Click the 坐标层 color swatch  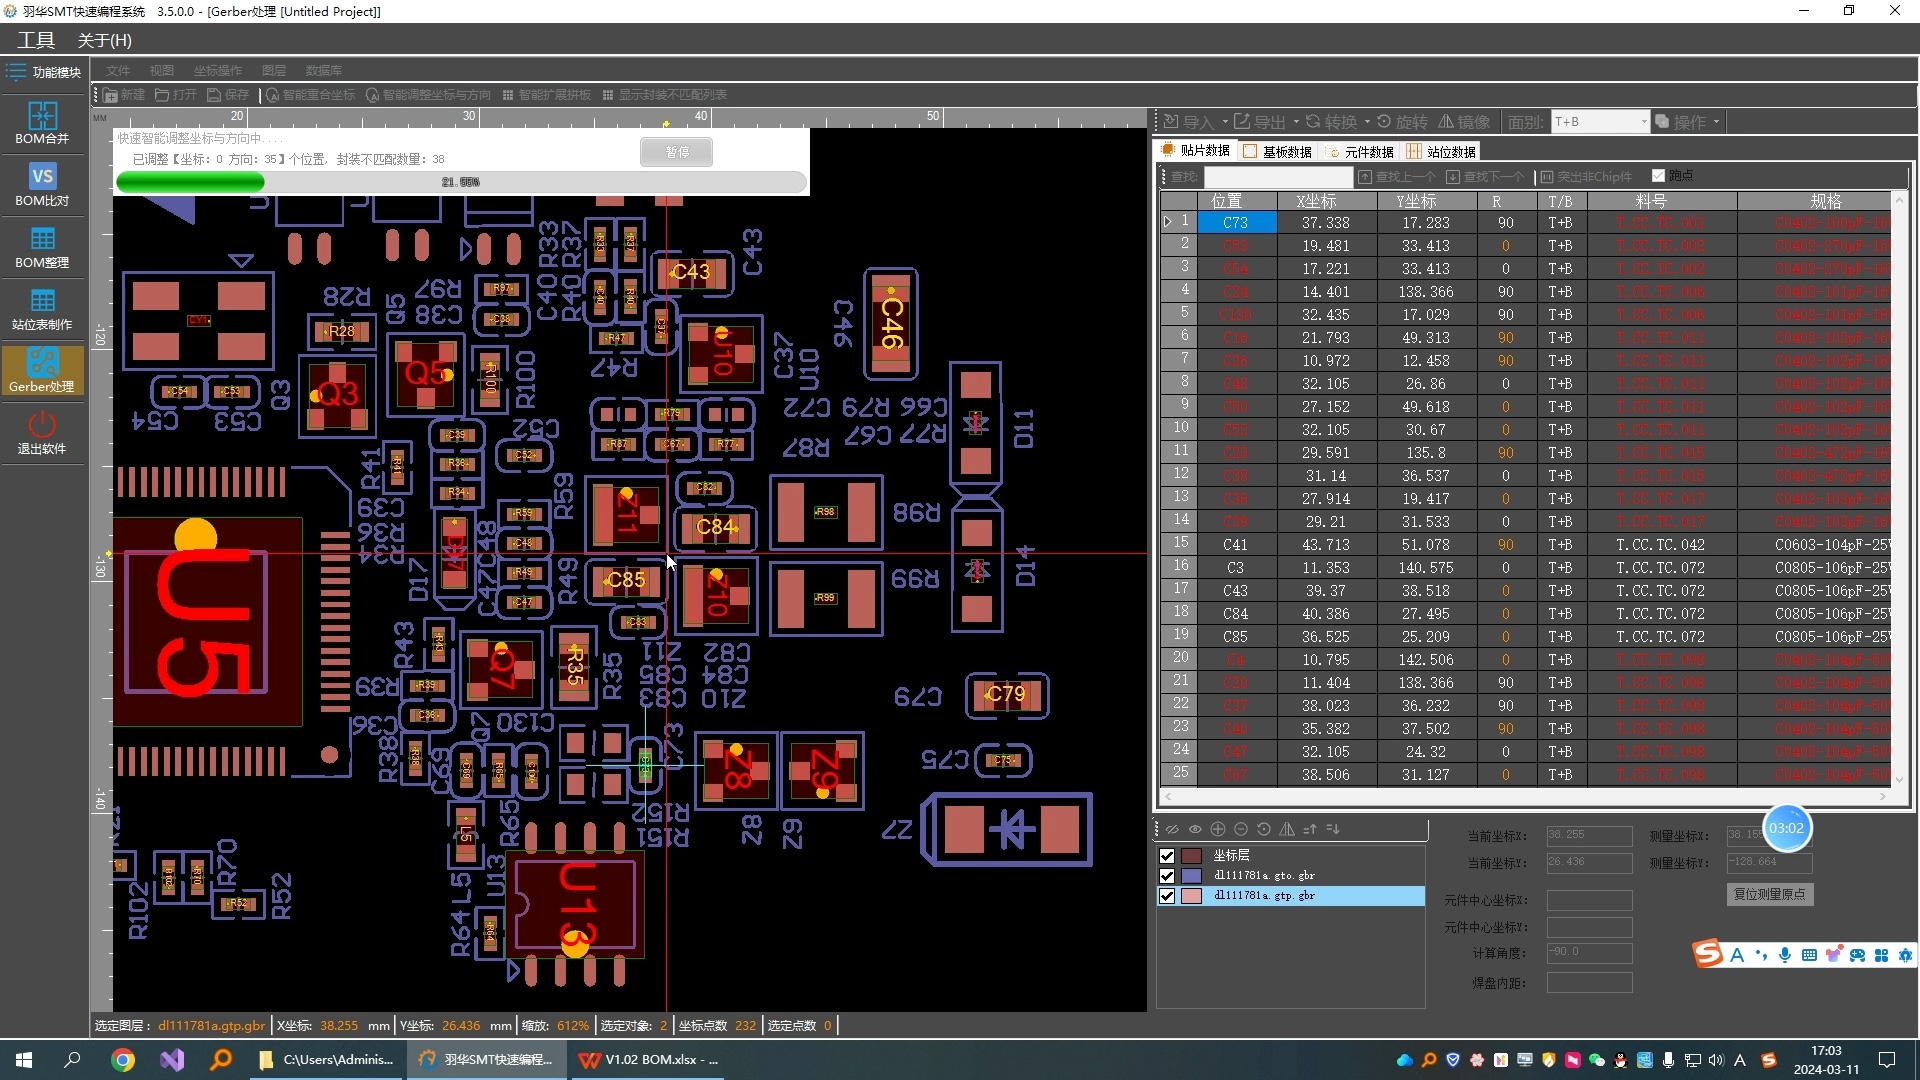click(1191, 856)
